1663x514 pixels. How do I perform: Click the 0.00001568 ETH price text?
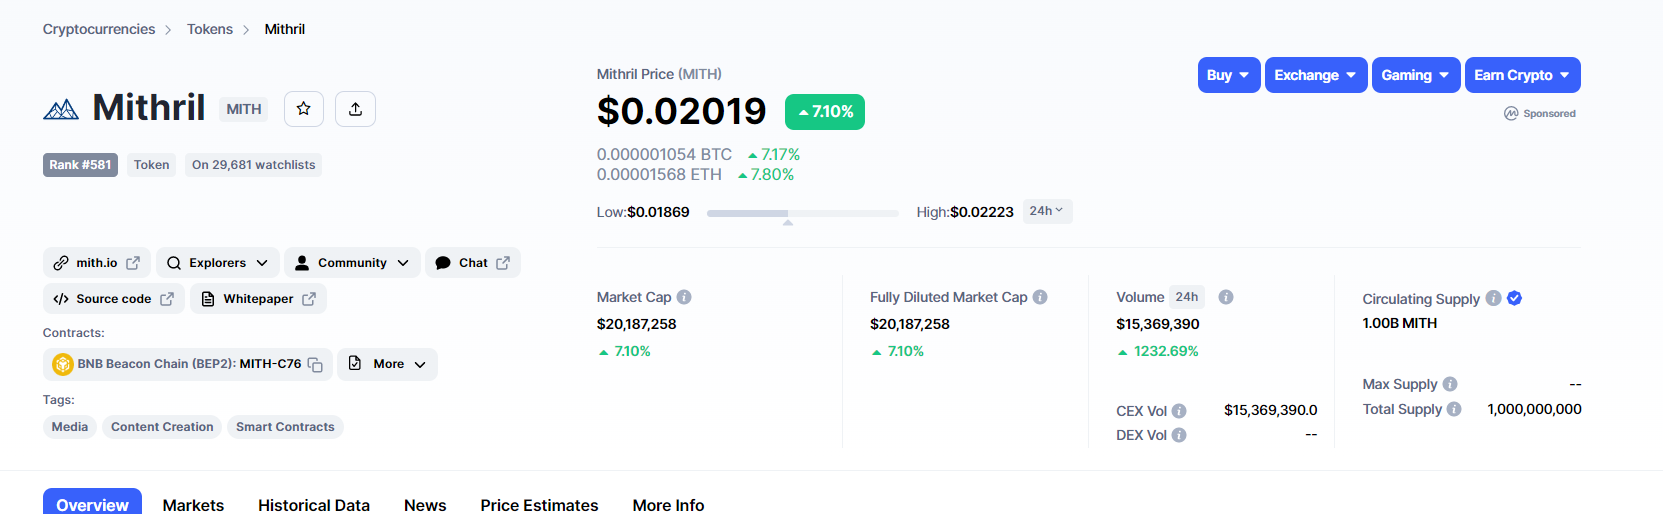[x=659, y=175]
